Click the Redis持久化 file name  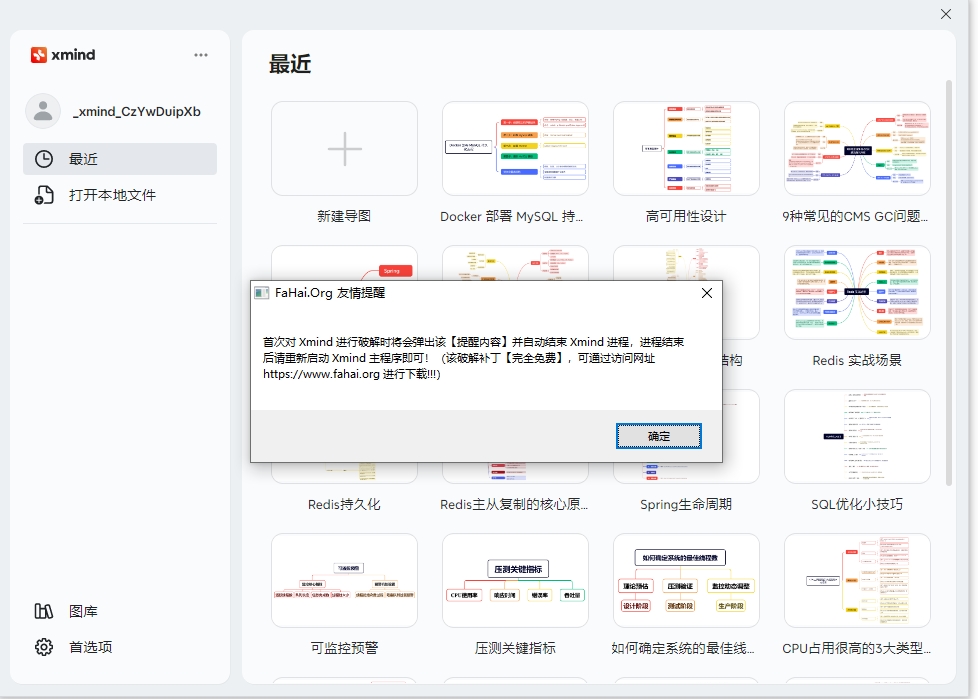(x=344, y=504)
